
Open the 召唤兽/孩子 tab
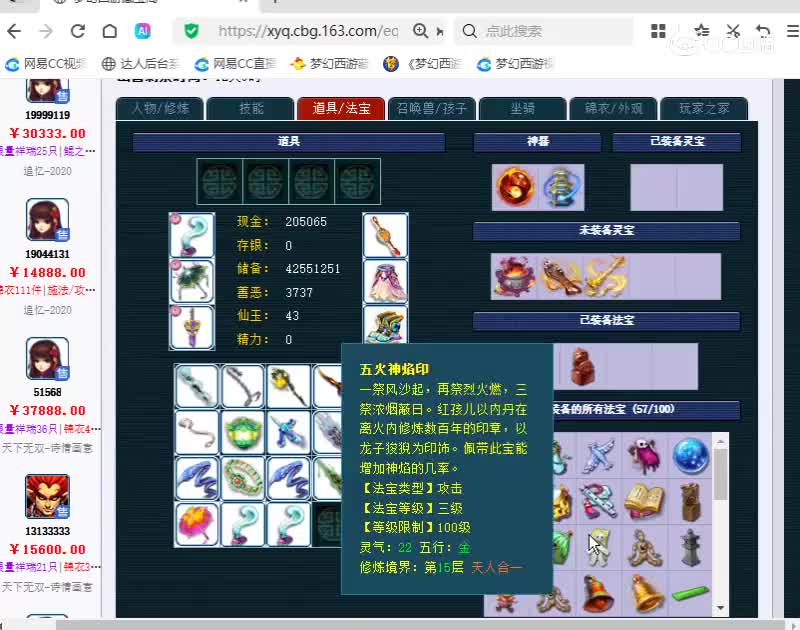click(432, 109)
